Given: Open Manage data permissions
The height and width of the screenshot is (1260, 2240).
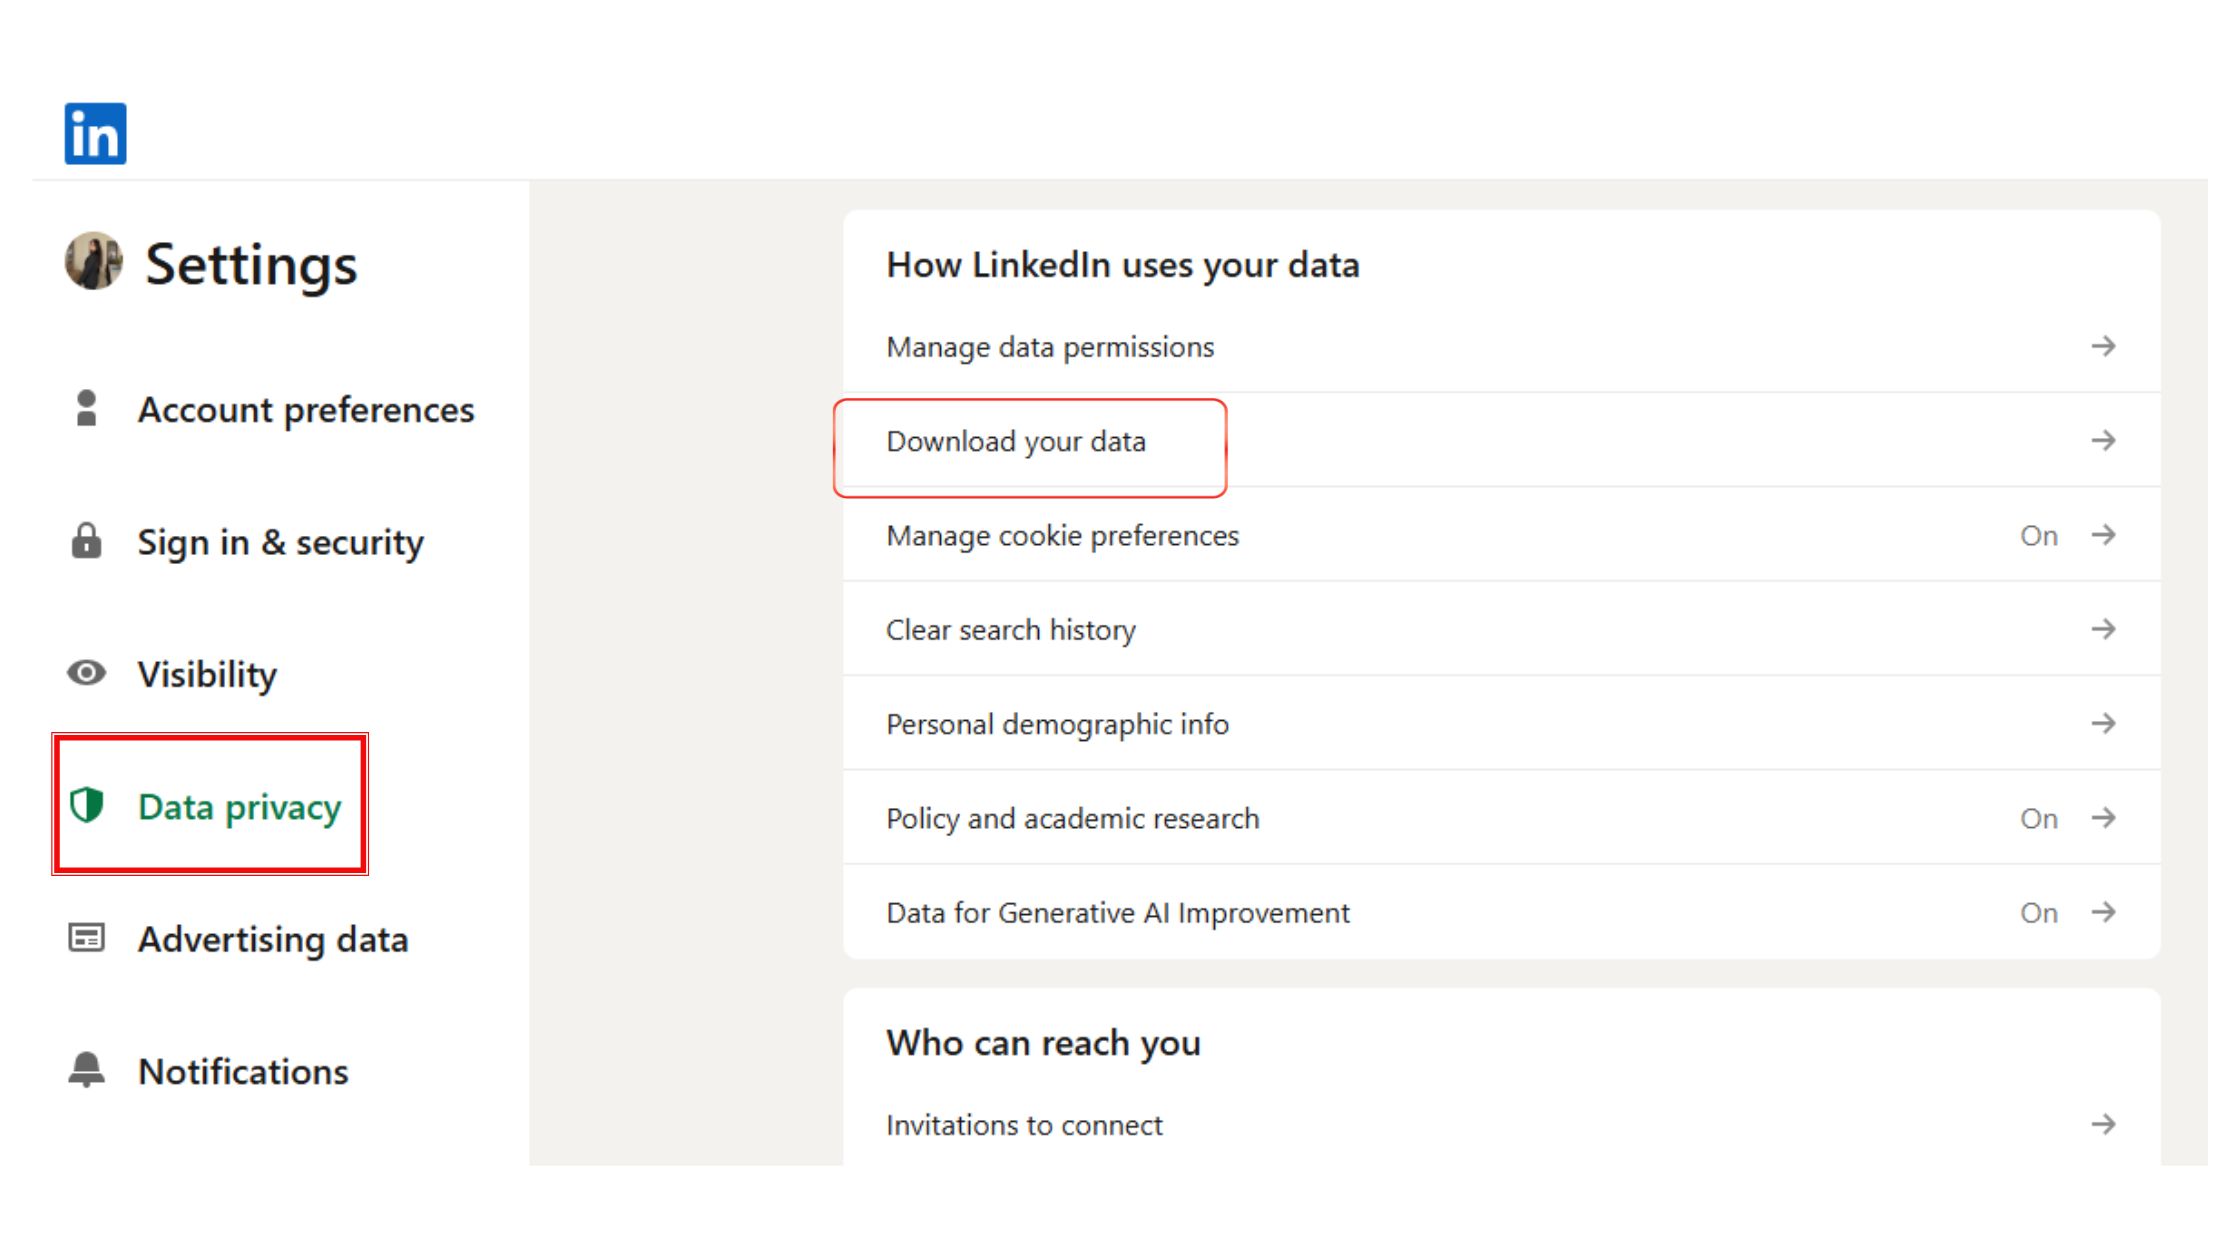Looking at the screenshot, I should pos(1501,347).
